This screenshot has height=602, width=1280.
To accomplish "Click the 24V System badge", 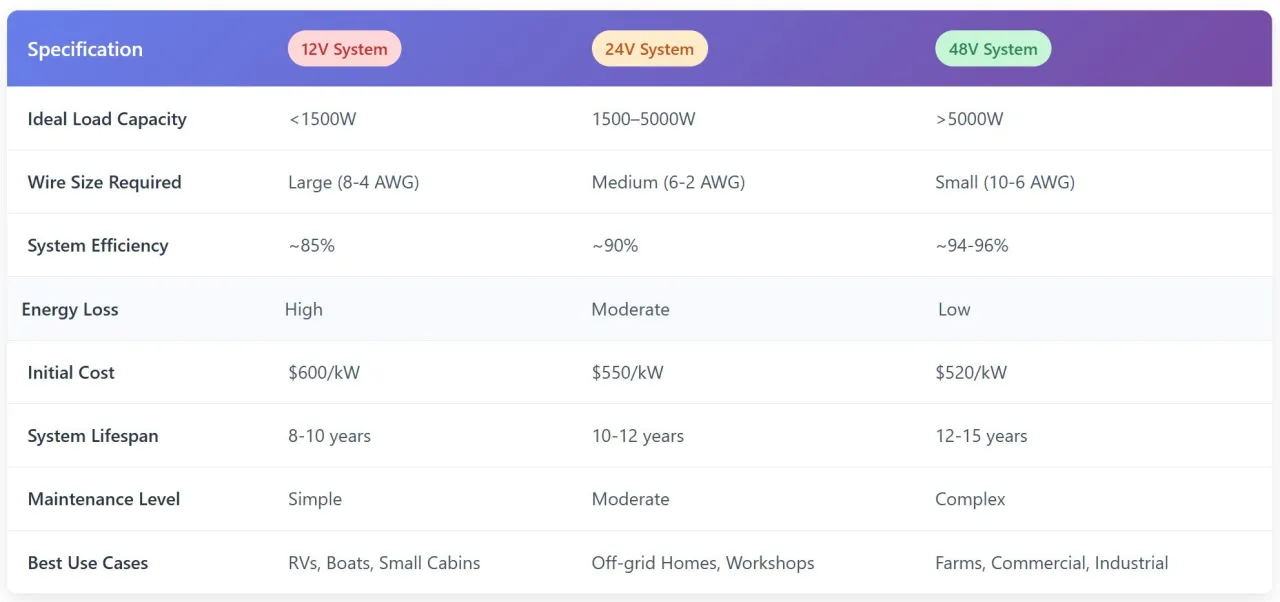I will click(x=649, y=49).
